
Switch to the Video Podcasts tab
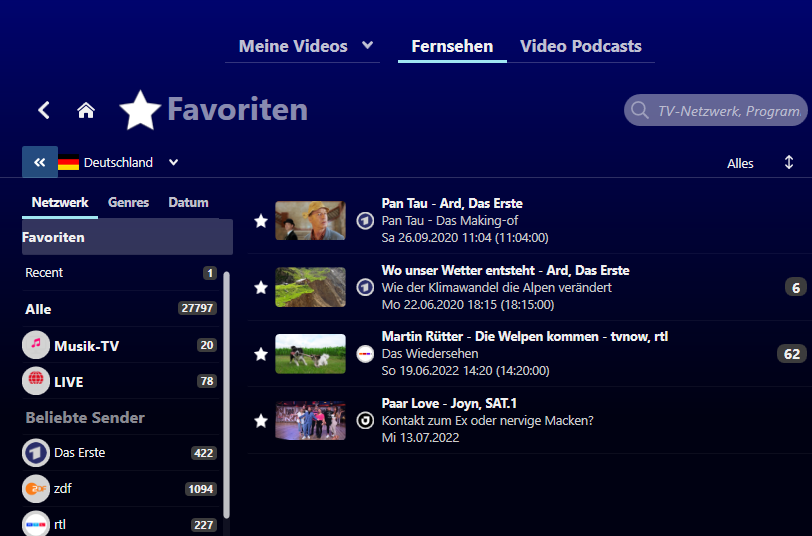[581, 46]
